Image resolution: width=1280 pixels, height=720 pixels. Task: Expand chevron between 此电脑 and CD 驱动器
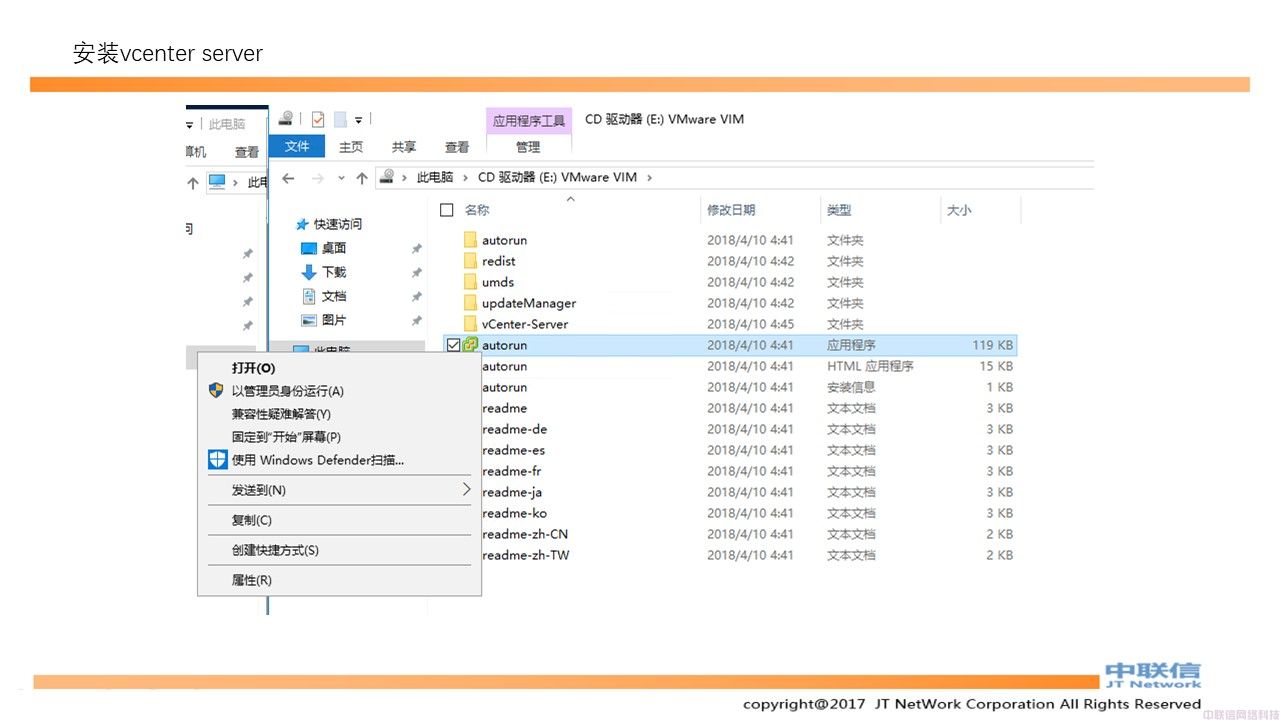[465, 177]
